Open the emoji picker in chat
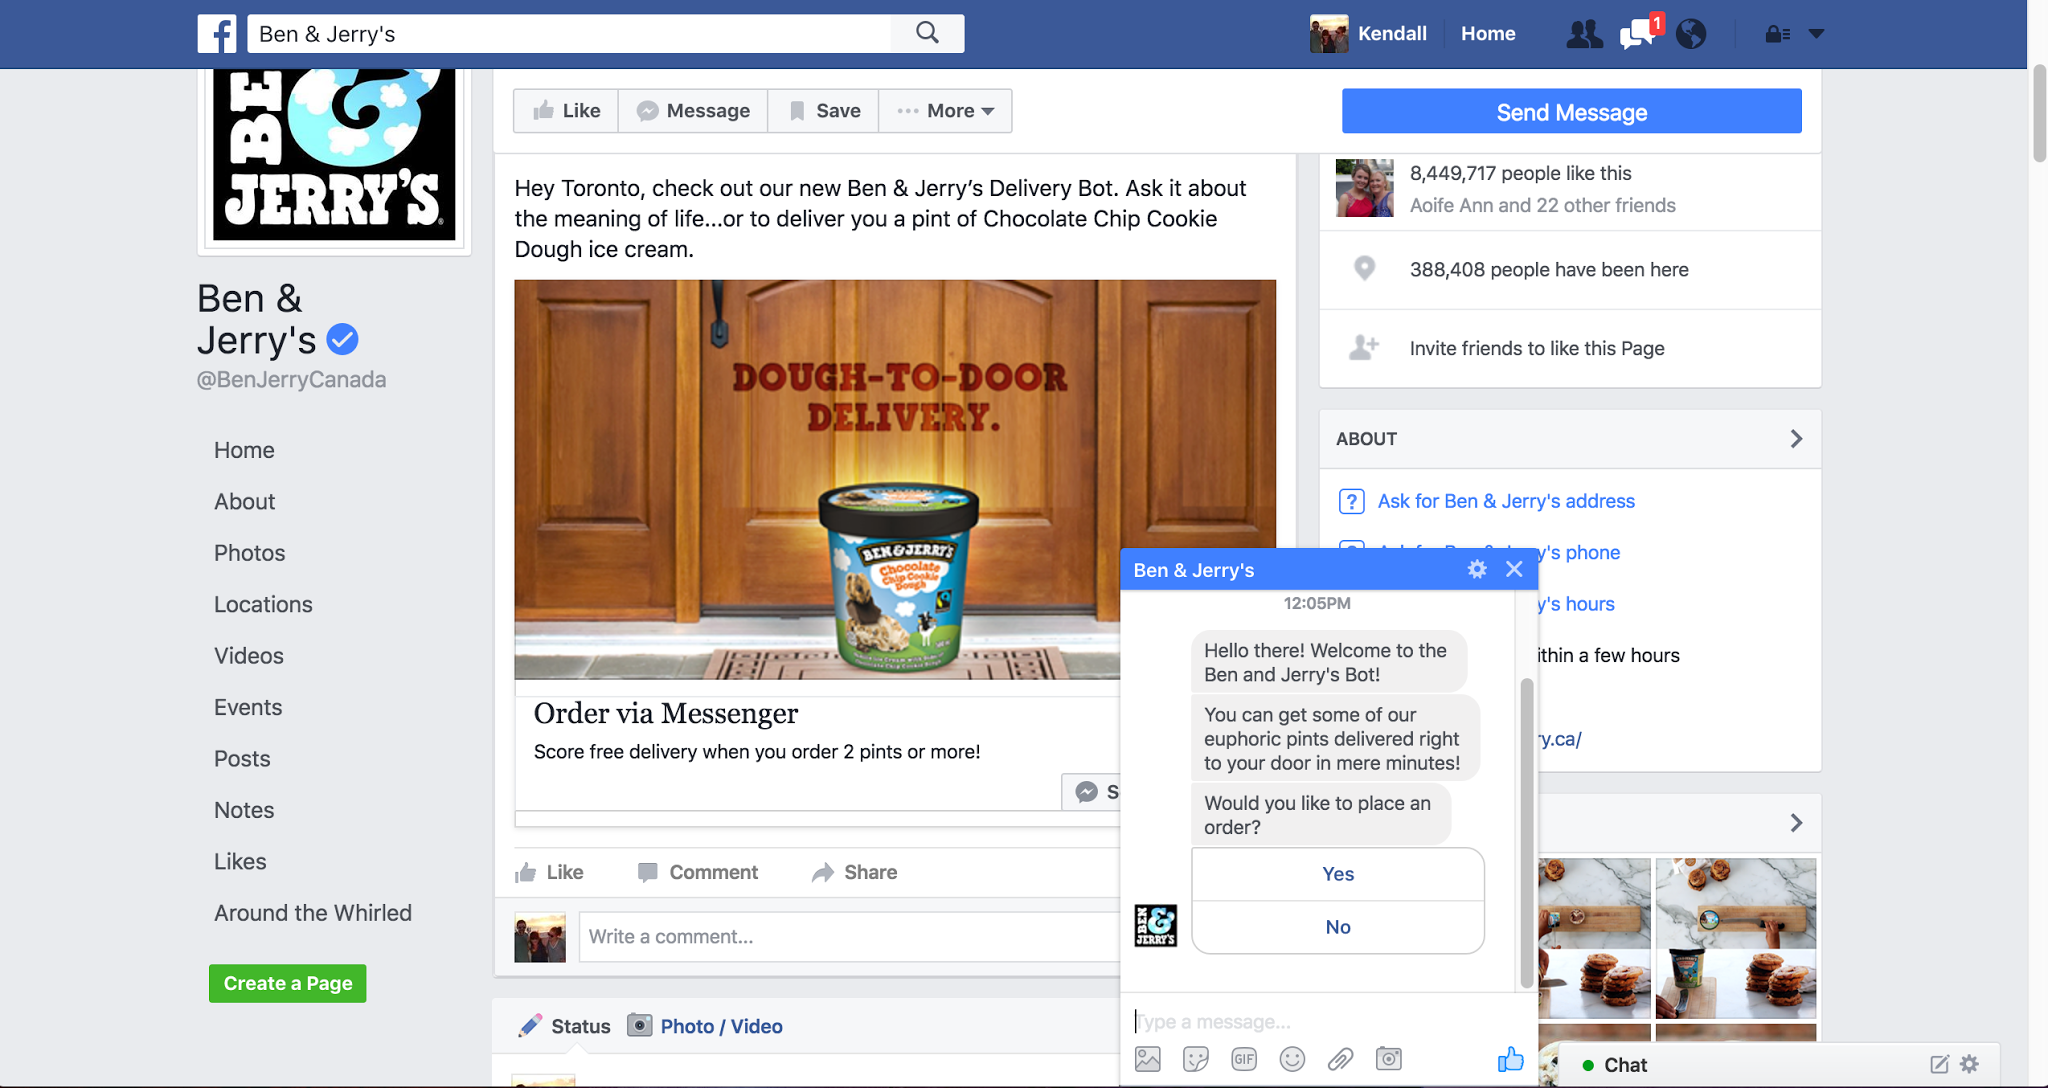 (x=1292, y=1059)
